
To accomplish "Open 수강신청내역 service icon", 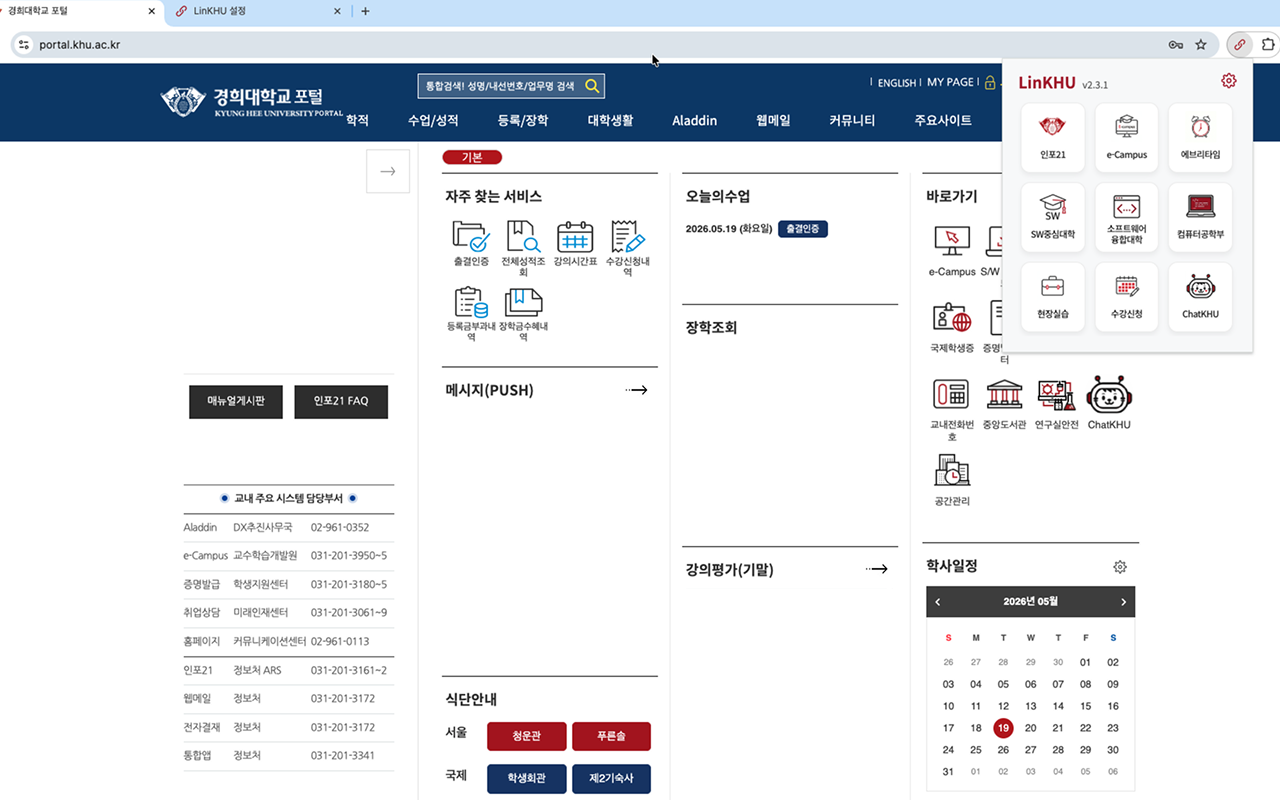I will 628,248.
